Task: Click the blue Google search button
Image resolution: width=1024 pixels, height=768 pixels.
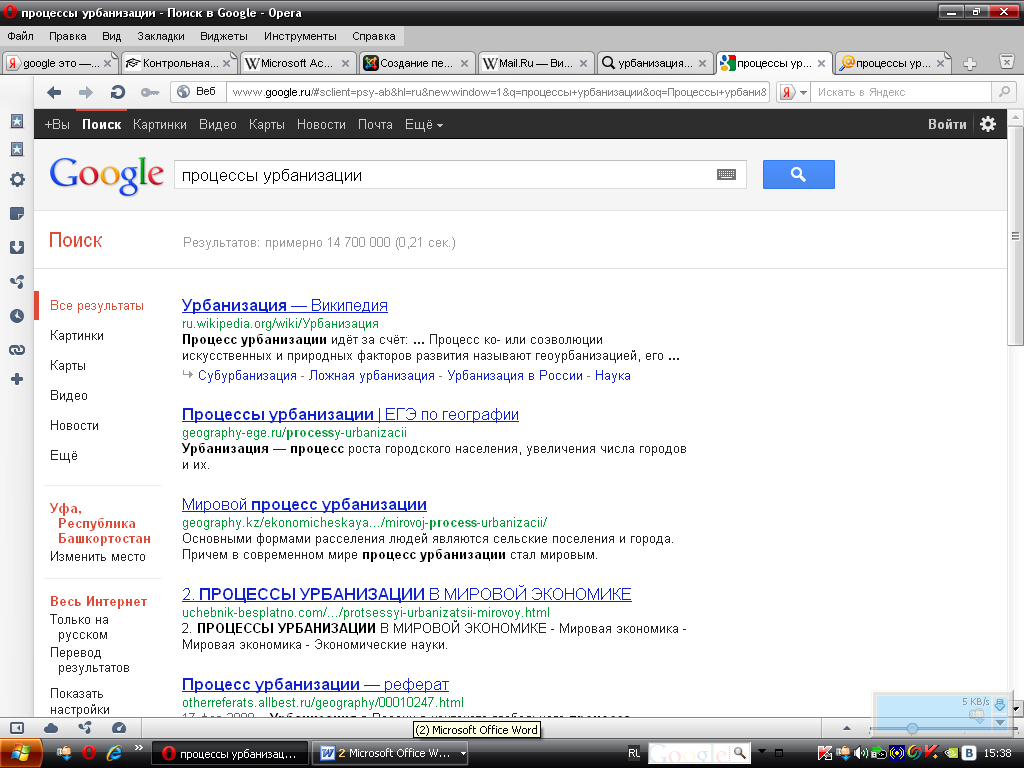Action: pos(798,174)
